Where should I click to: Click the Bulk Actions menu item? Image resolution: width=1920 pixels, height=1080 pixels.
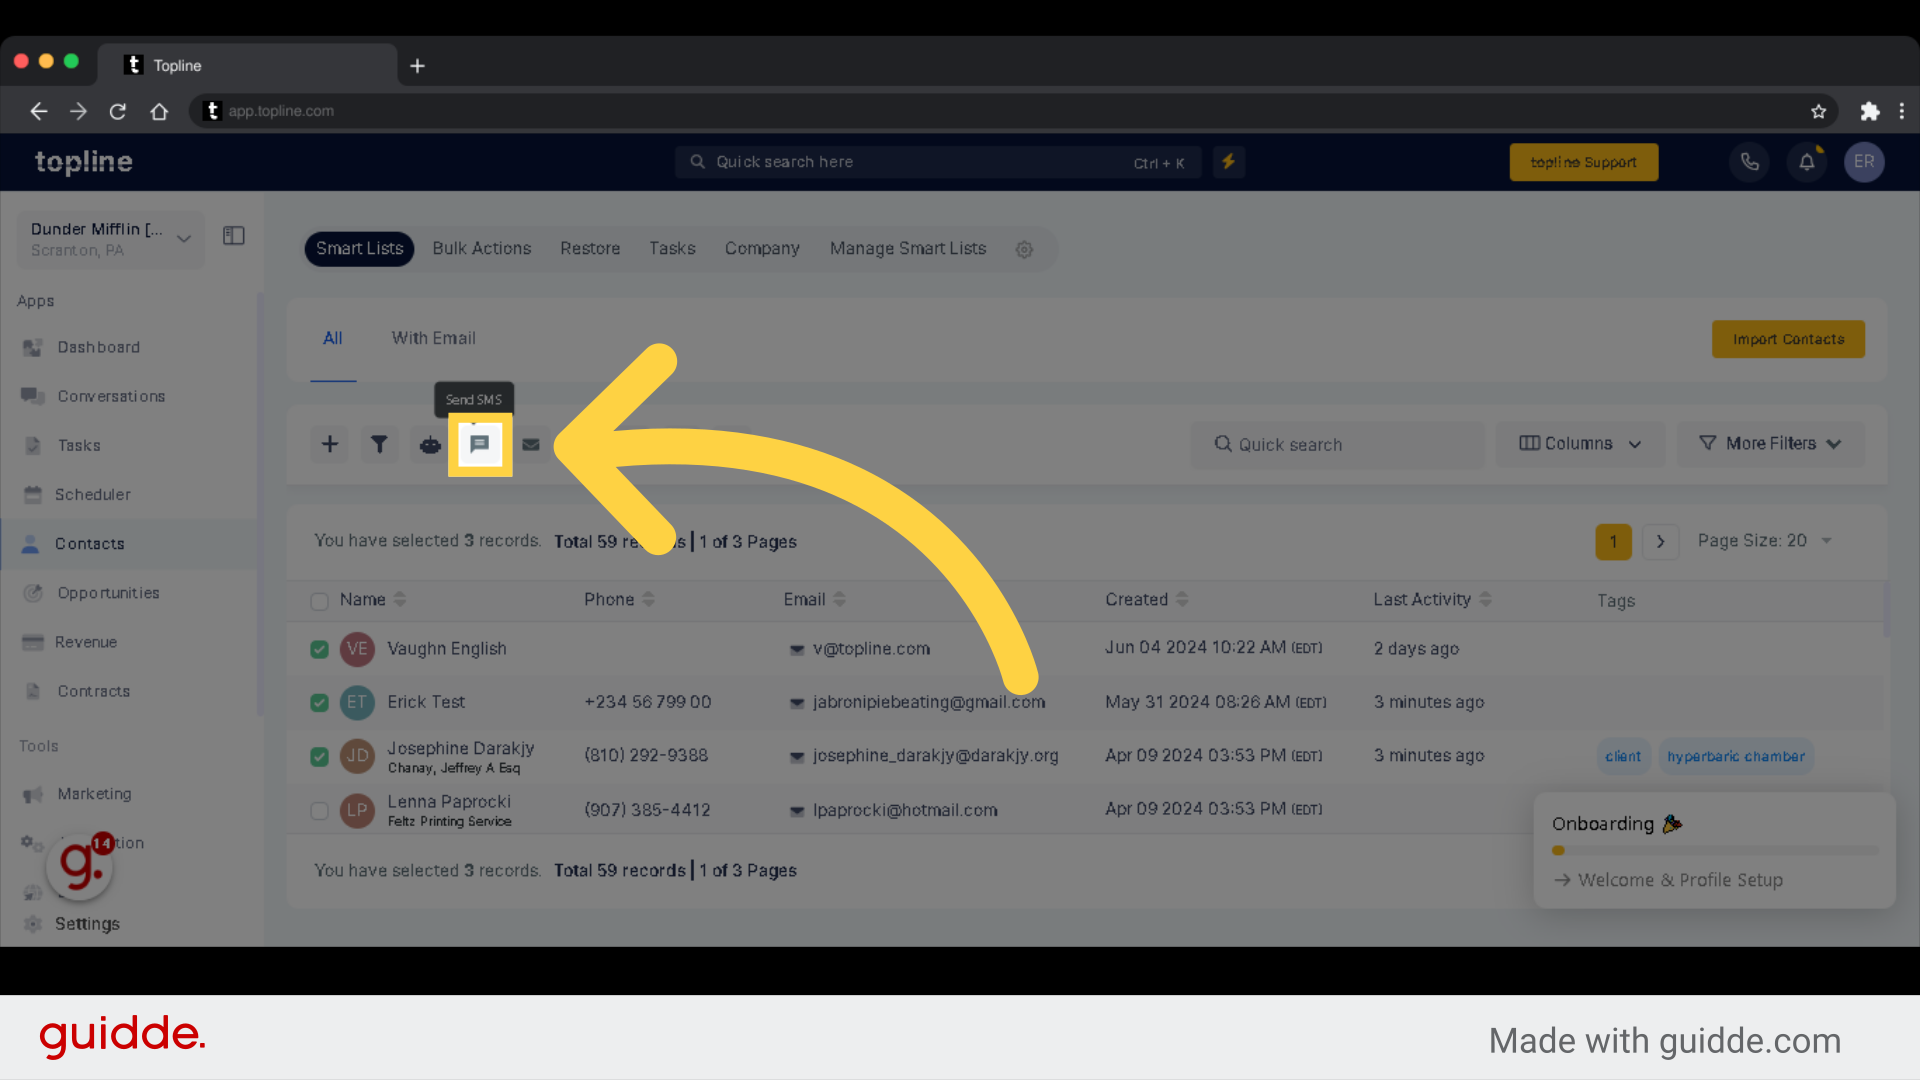pos(481,248)
